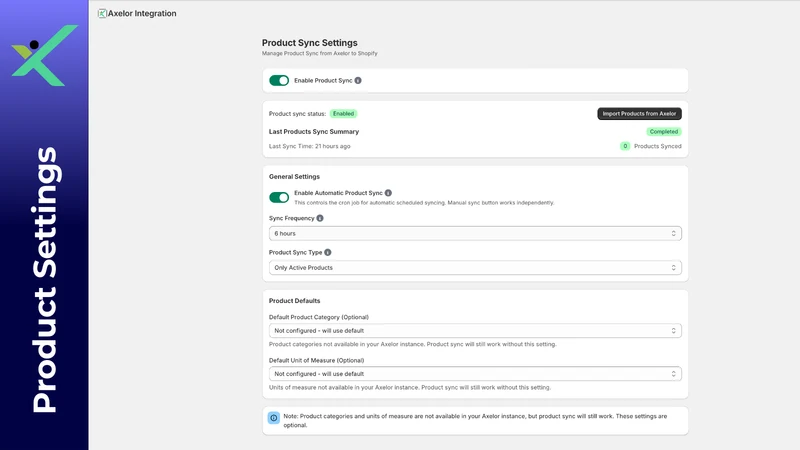Click the Last Sync Time: 21 hours ago text
The width and height of the screenshot is (800, 450).
[310, 146]
